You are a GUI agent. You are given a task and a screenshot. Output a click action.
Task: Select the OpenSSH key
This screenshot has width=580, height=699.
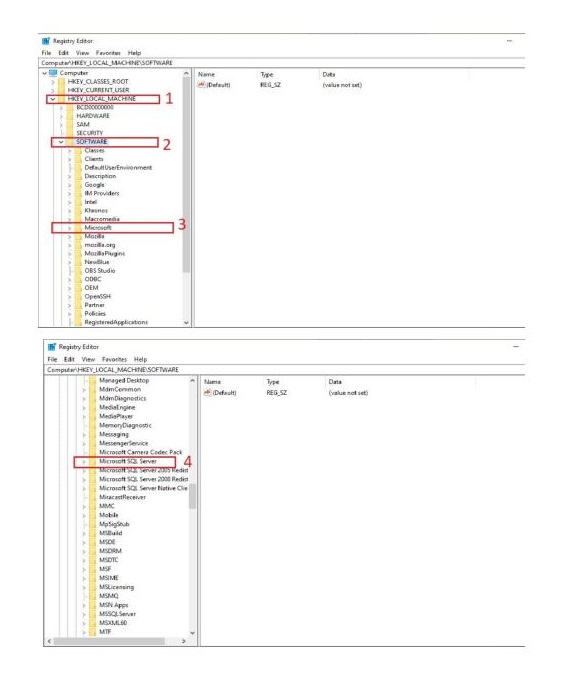click(98, 296)
